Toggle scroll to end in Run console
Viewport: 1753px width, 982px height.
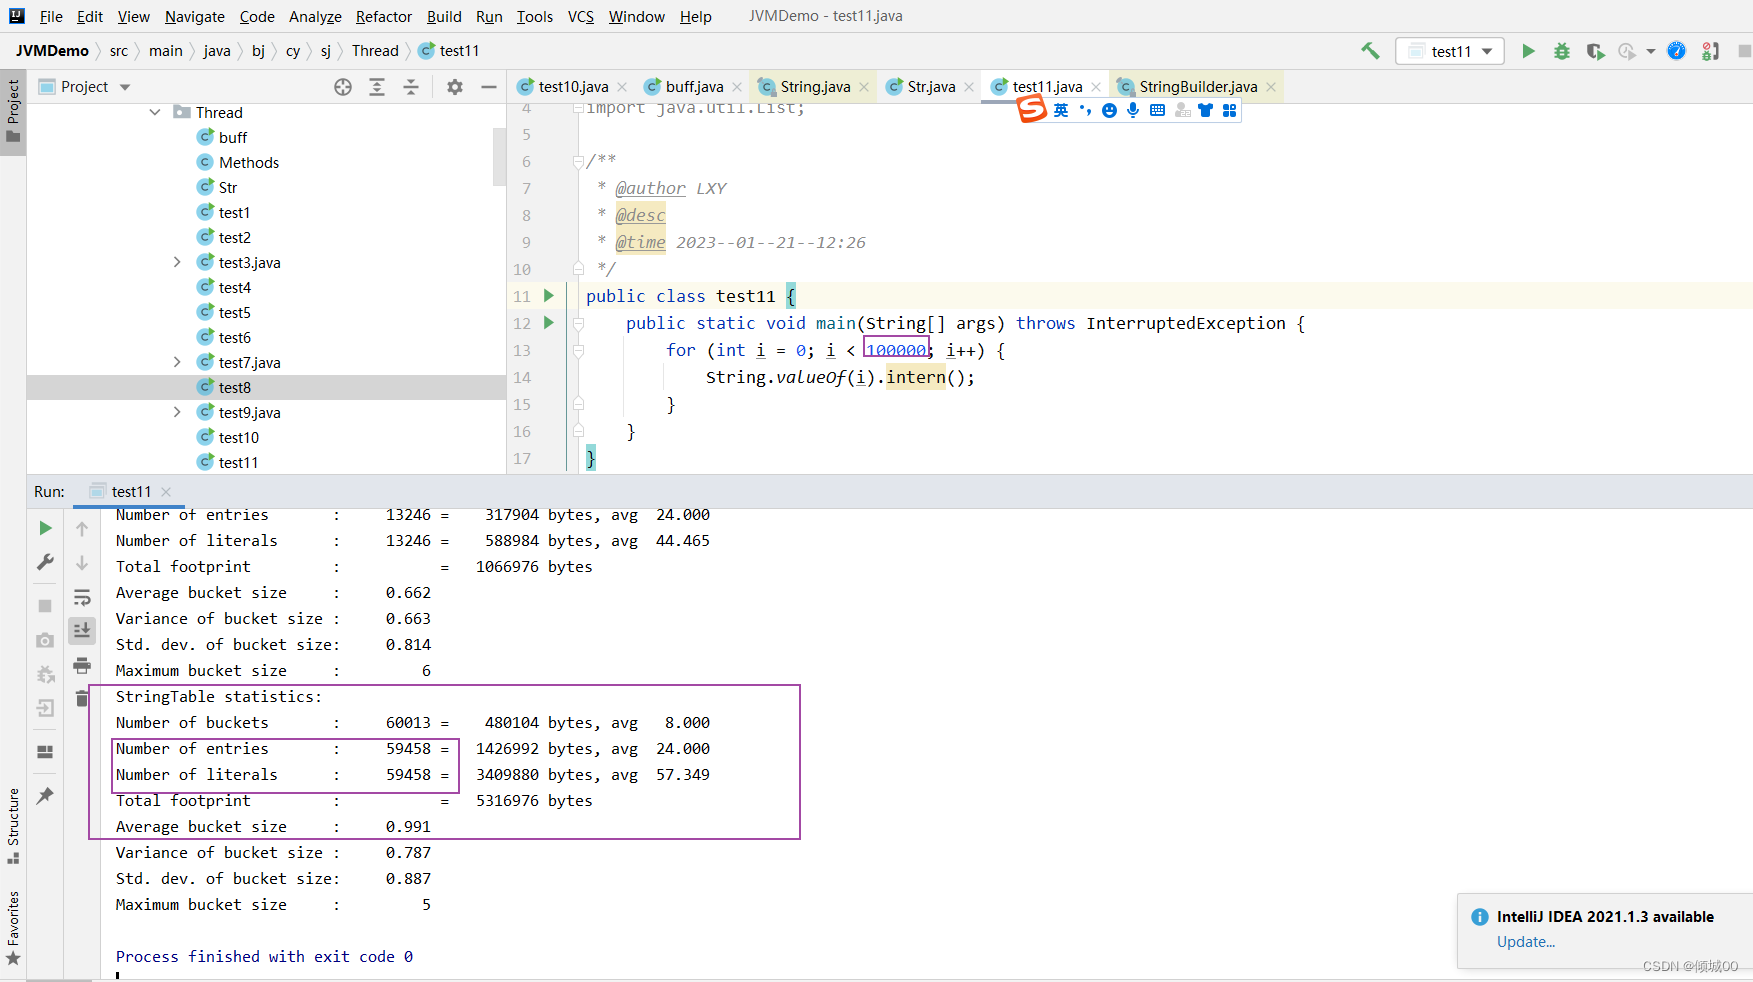tap(82, 630)
